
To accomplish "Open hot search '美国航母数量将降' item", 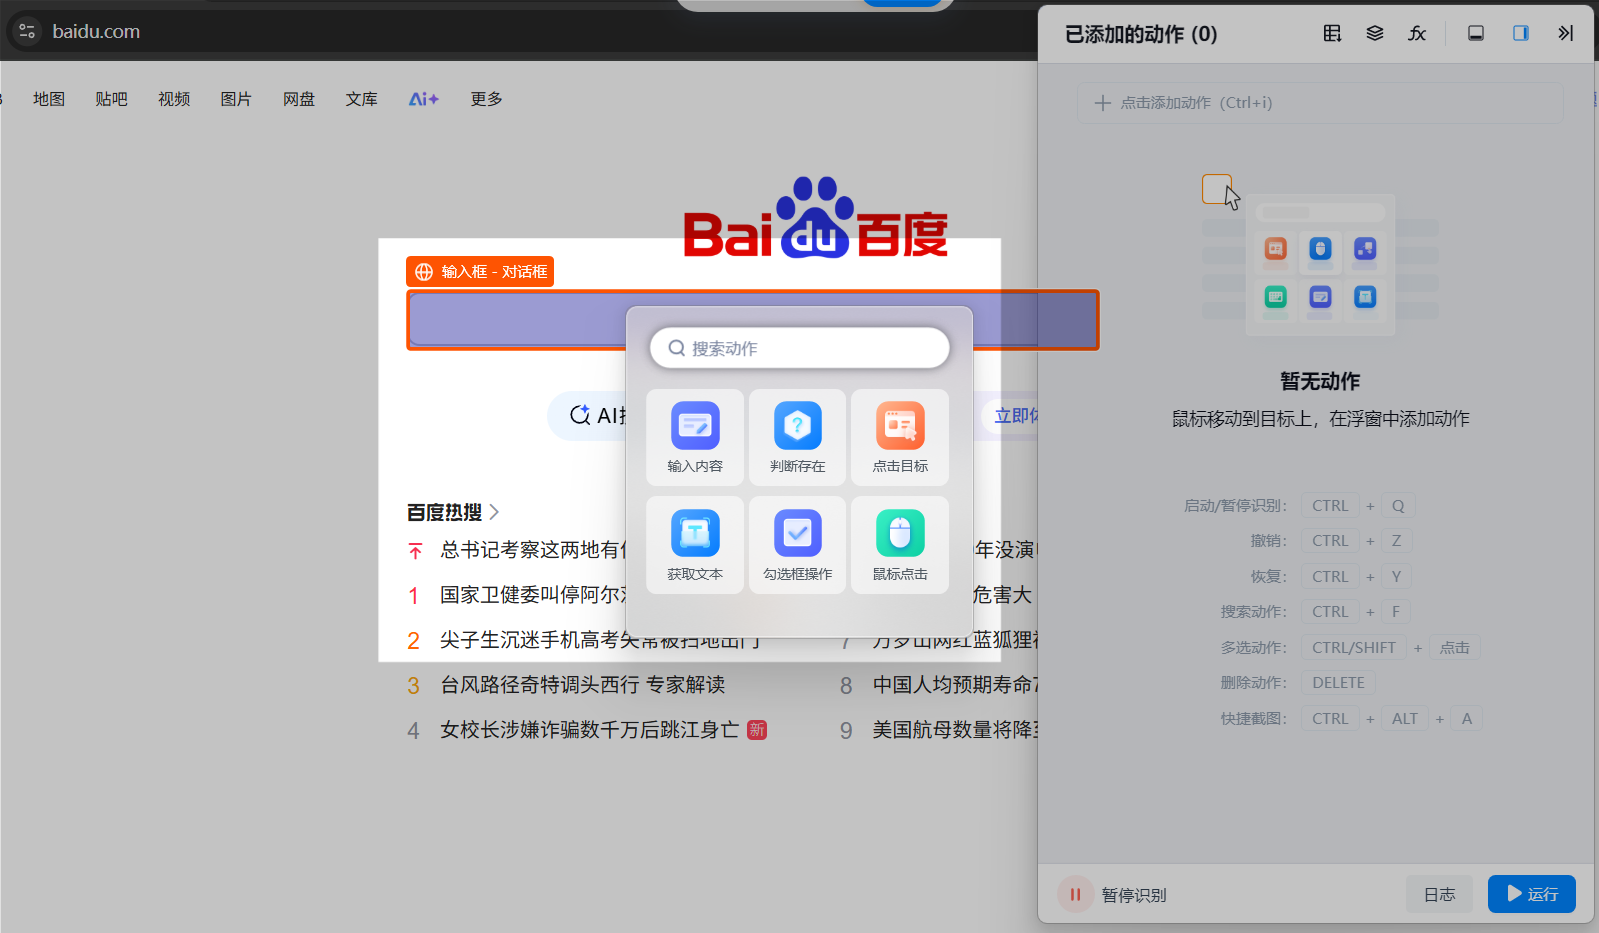I will tap(955, 730).
